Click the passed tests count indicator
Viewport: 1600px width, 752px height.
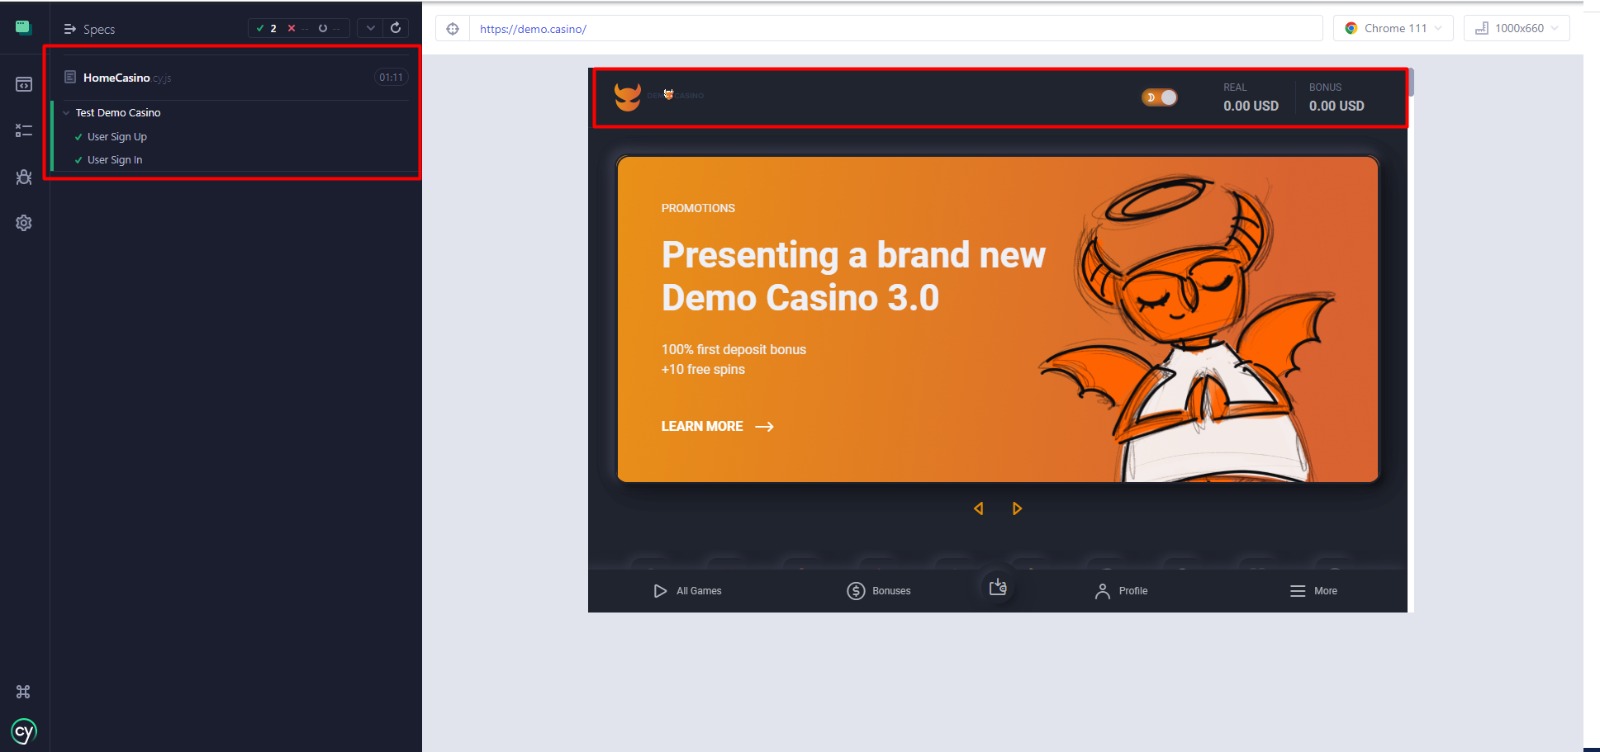(x=267, y=28)
